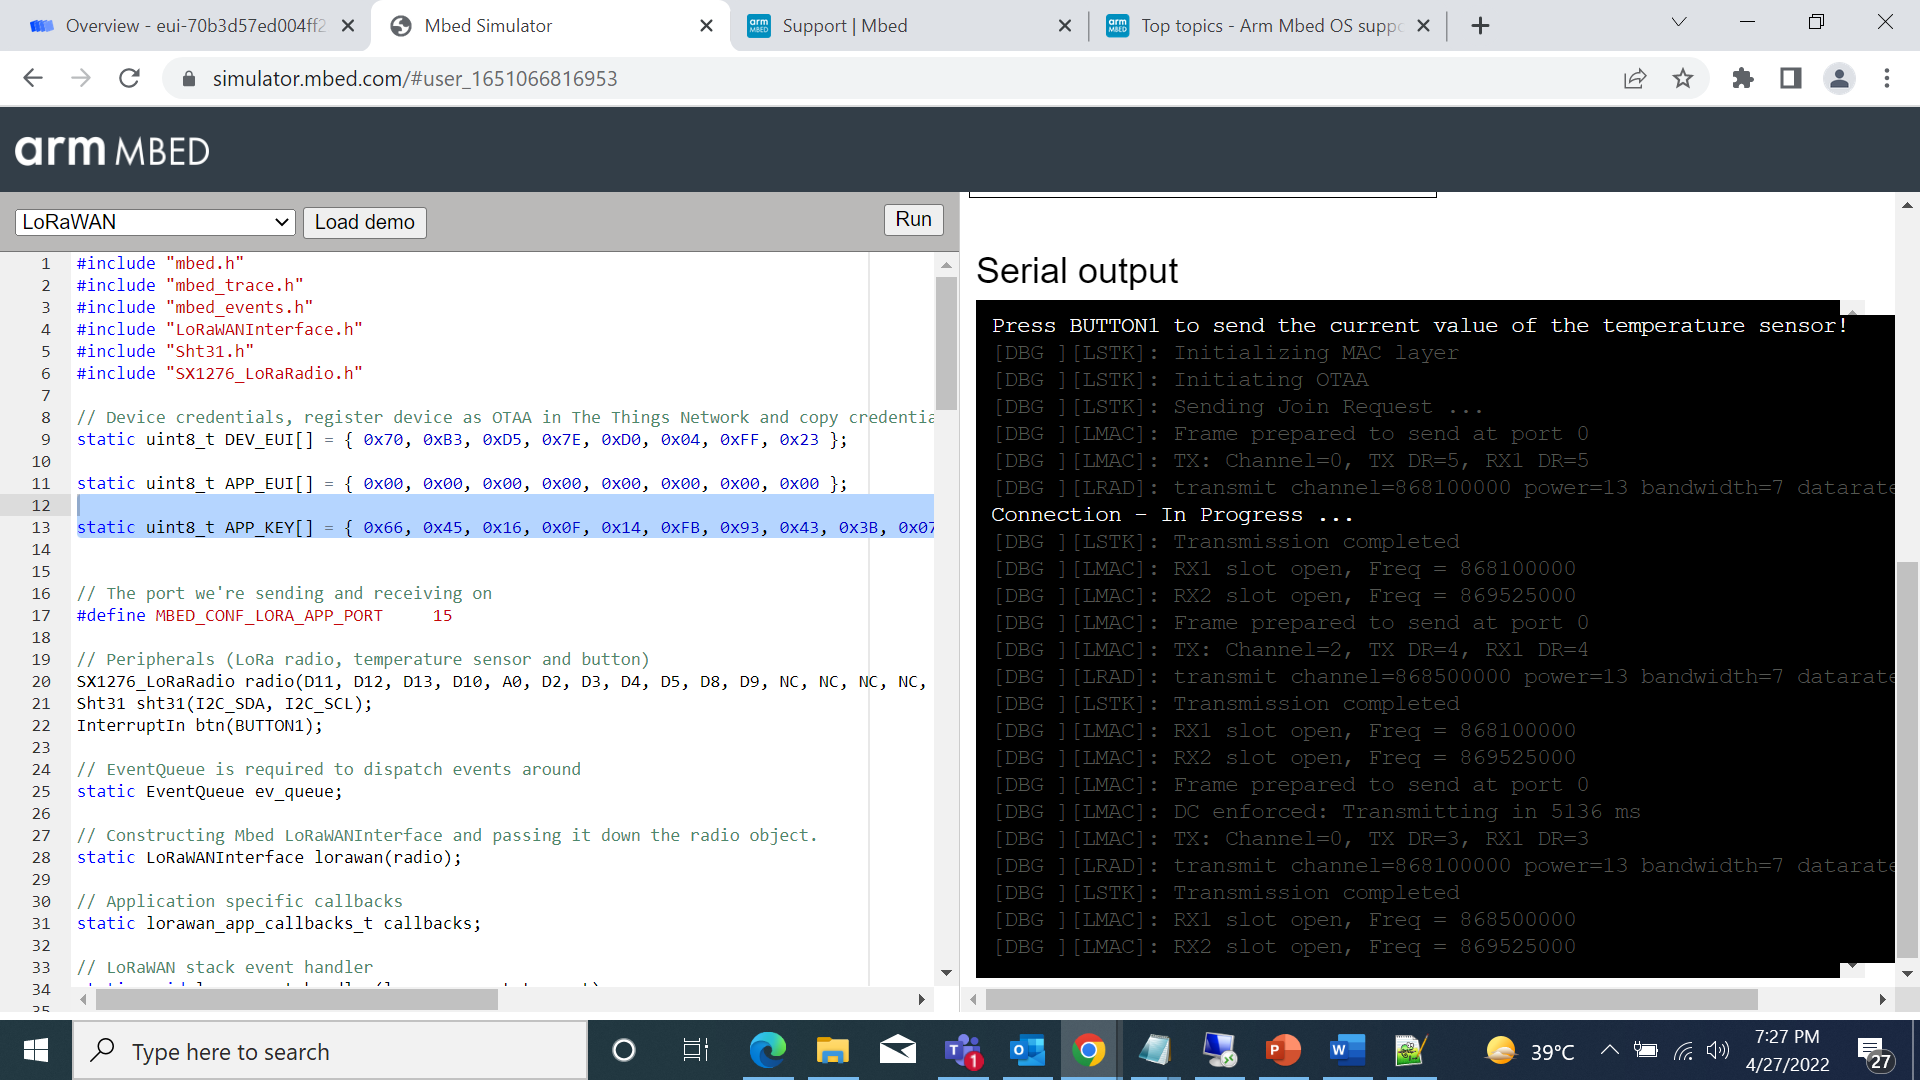
Task: Go back using the browser back arrow
Action: (x=33, y=78)
